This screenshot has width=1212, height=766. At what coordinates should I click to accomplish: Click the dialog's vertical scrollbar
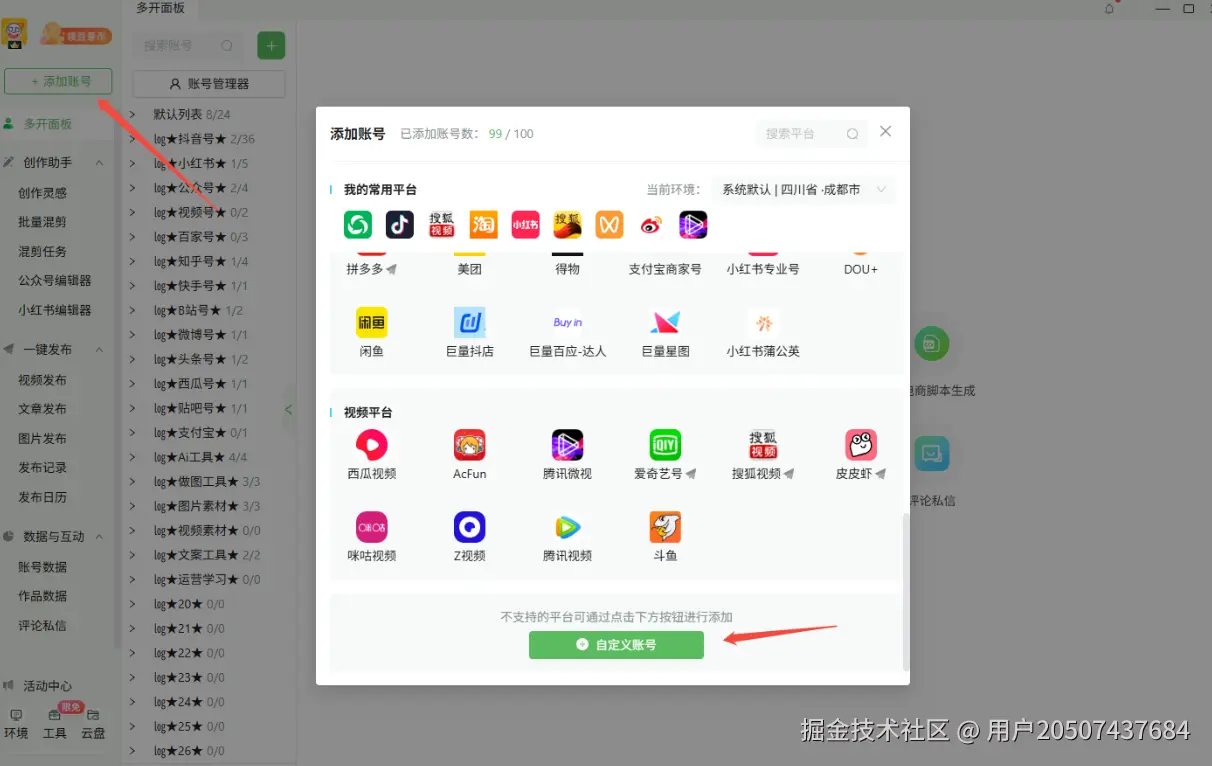(906, 591)
